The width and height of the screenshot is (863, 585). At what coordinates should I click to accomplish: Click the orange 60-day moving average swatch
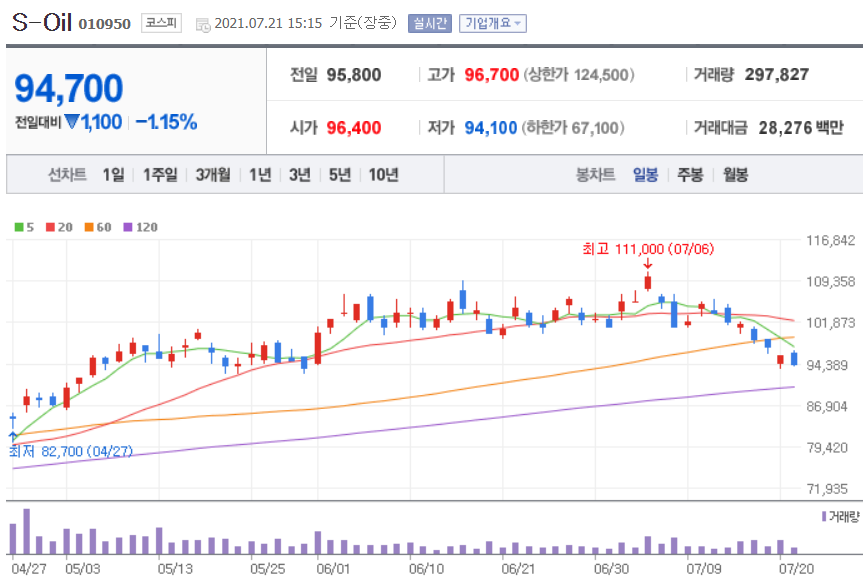(x=89, y=227)
